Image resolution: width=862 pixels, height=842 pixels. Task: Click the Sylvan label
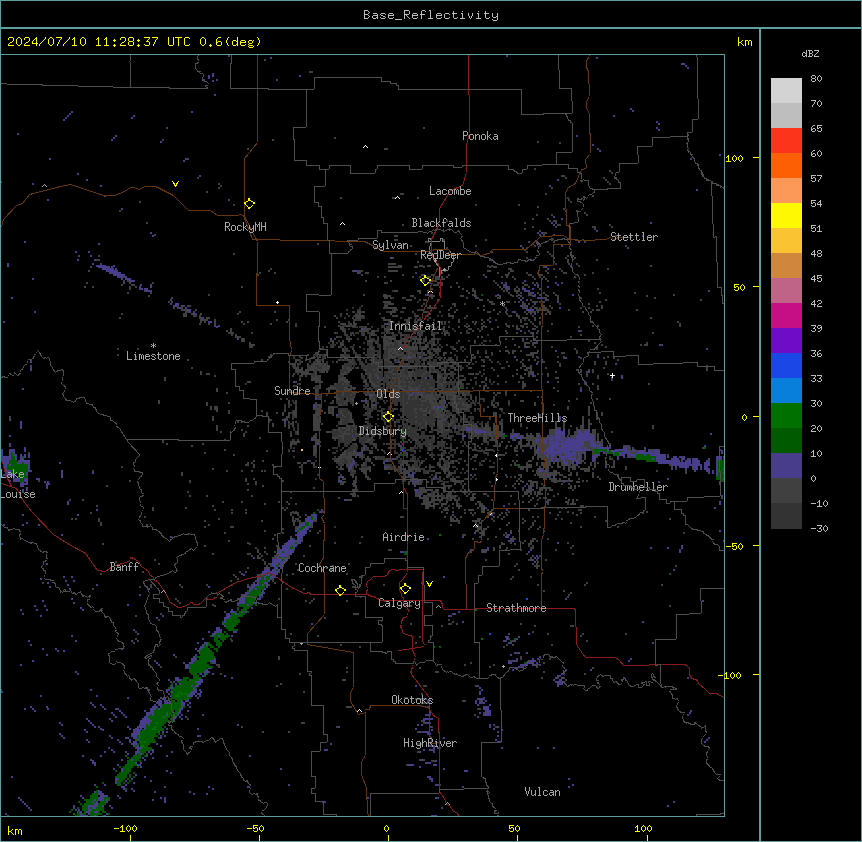tap(390, 245)
